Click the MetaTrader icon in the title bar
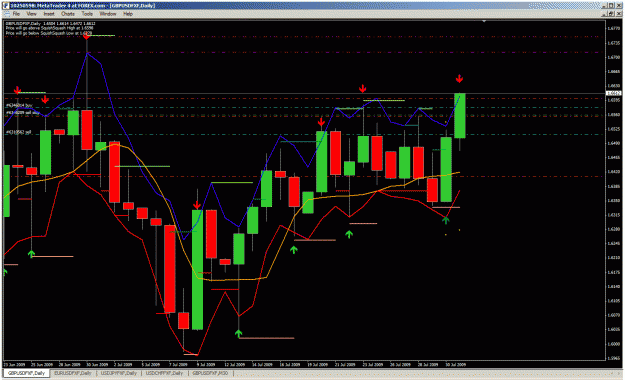The height and width of the screenshot is (380, 625). point(6,6)
